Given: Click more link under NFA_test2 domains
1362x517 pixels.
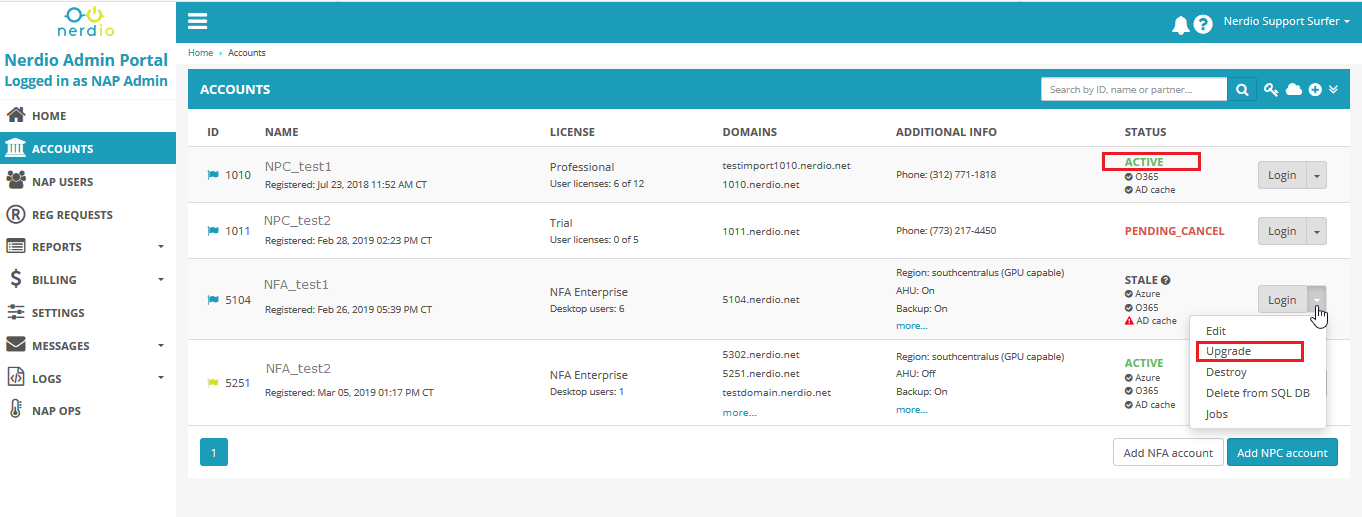Looking at the screenshot, I should (739, 412).
